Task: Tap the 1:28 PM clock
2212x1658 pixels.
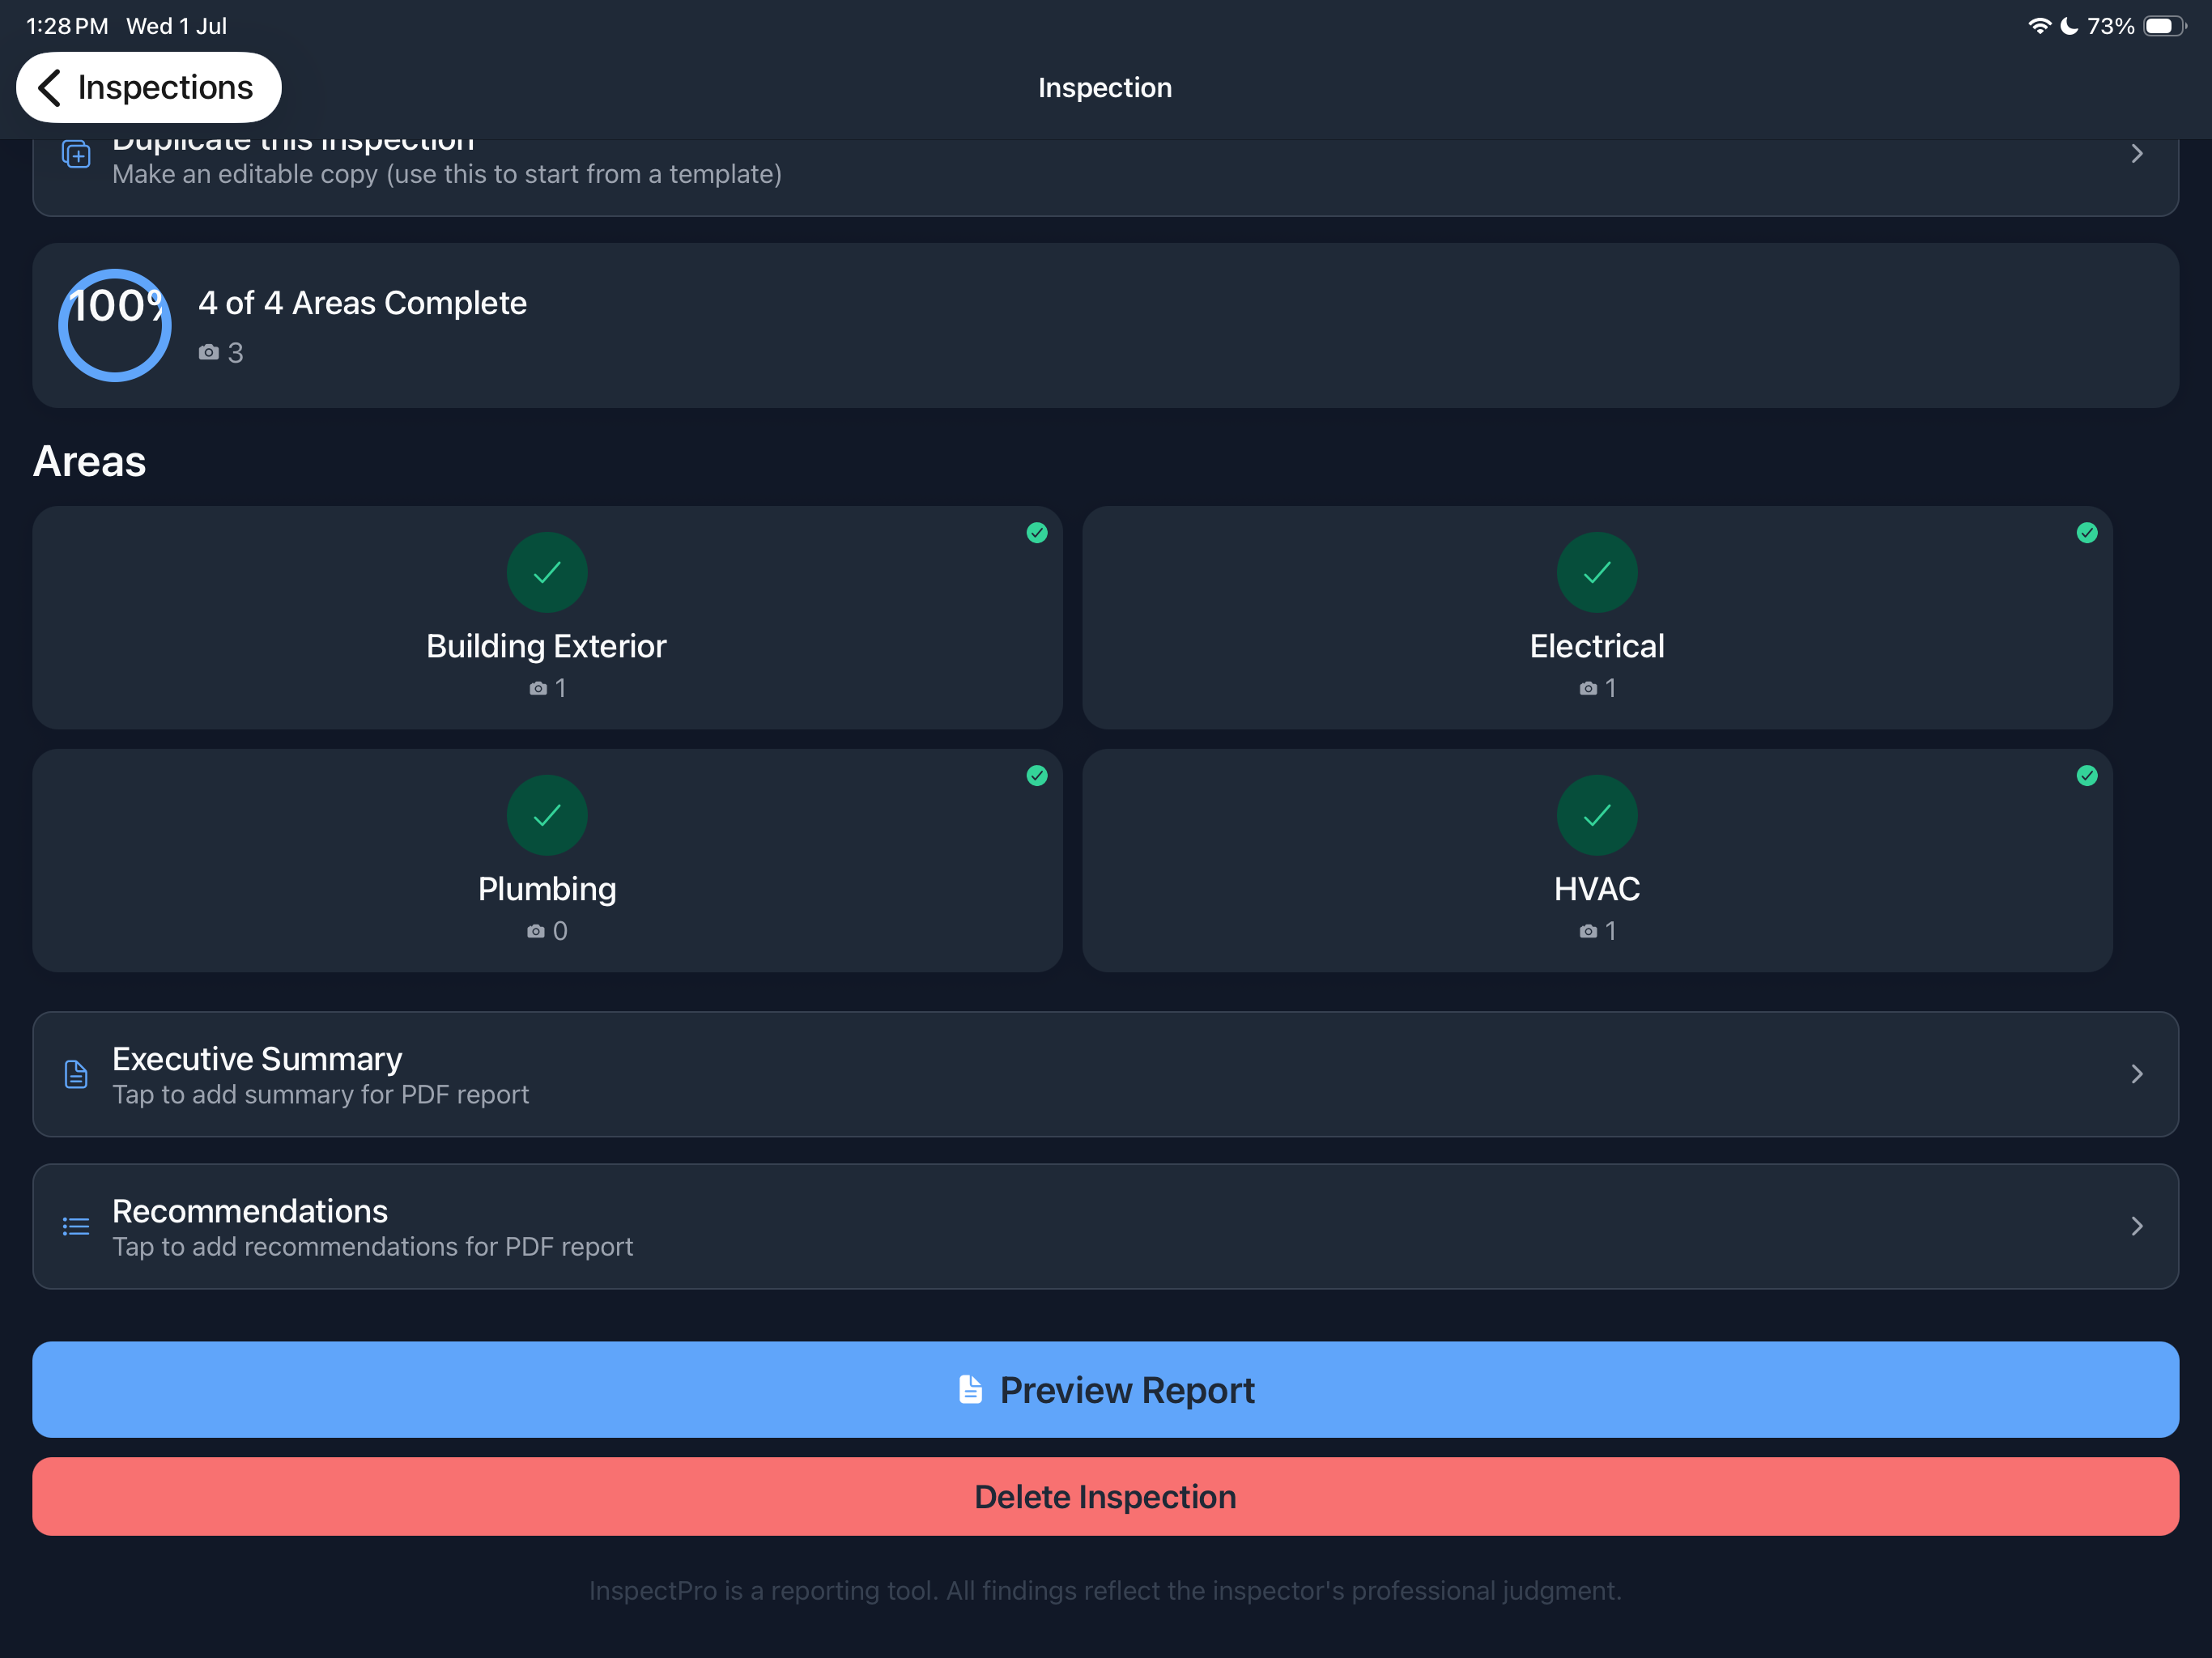Action: (67, 26)
